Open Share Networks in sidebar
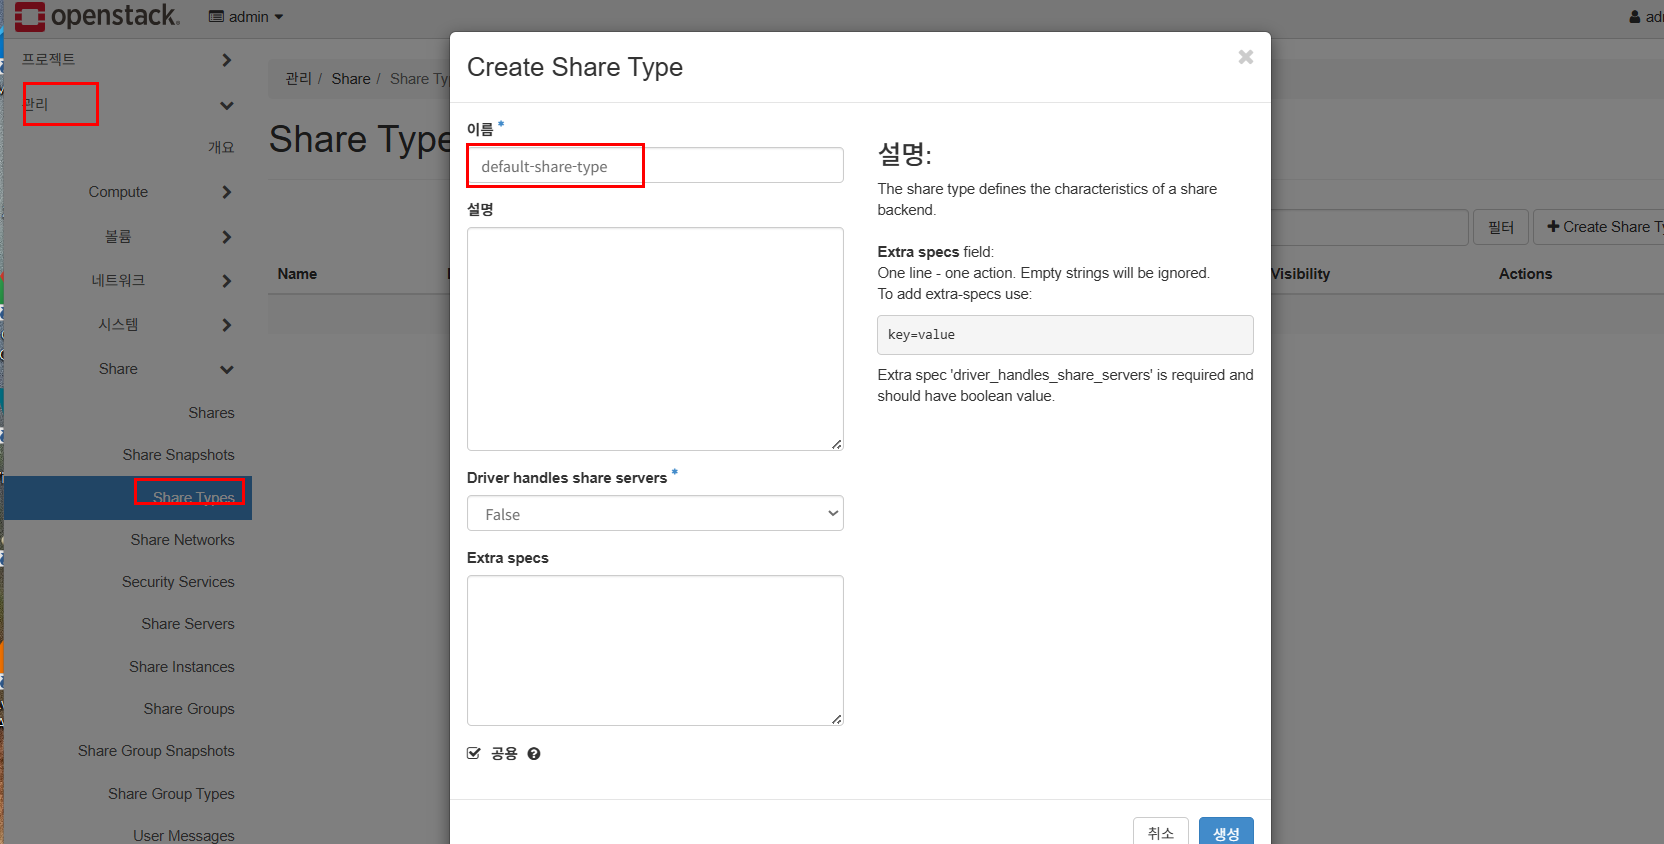1664x844 pixels. (182, 540)
